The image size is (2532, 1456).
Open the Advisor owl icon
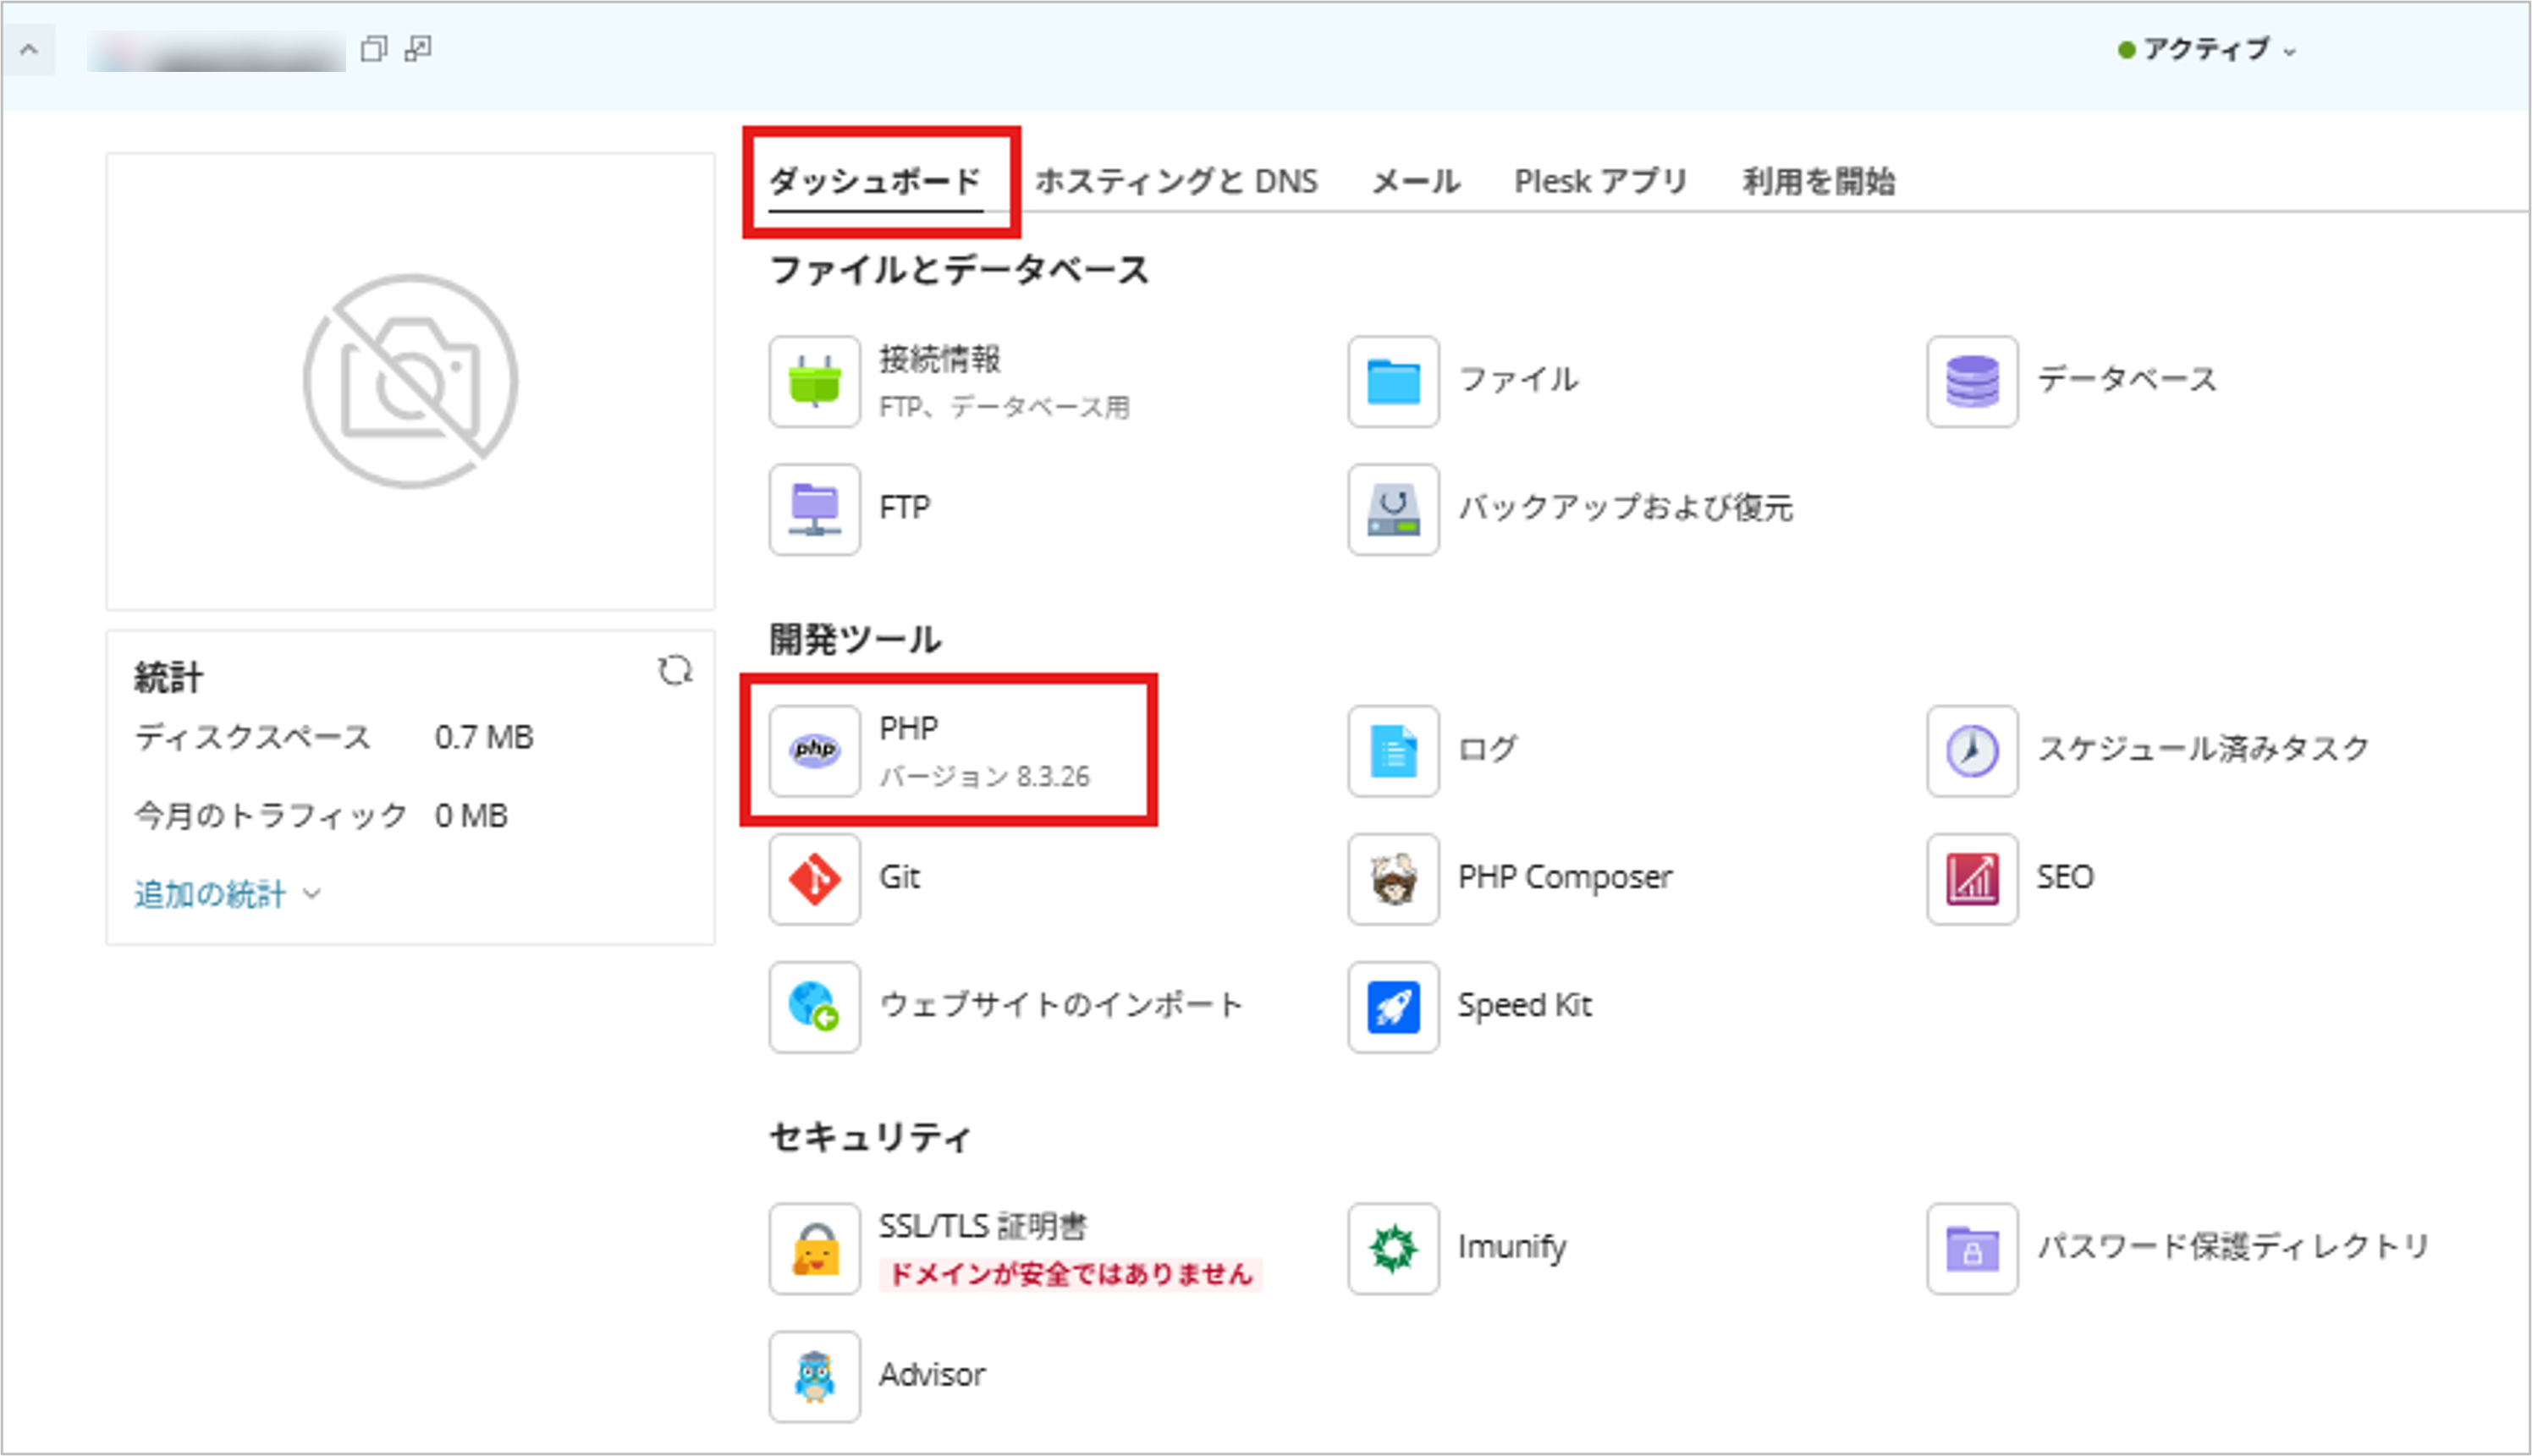point(814,1376)
